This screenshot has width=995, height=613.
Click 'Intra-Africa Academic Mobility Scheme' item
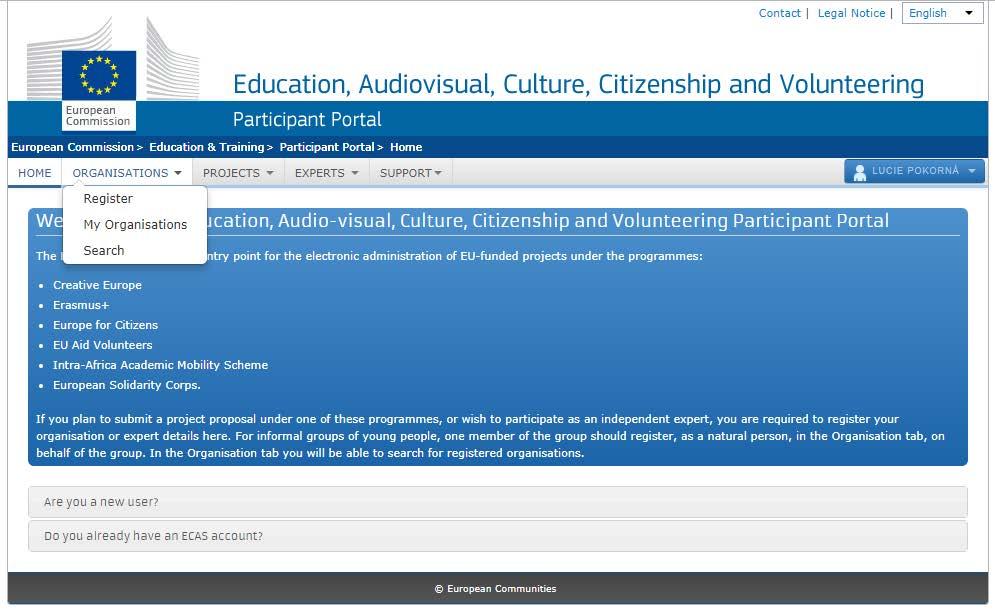pyautogui.click(x=161, y=365)
